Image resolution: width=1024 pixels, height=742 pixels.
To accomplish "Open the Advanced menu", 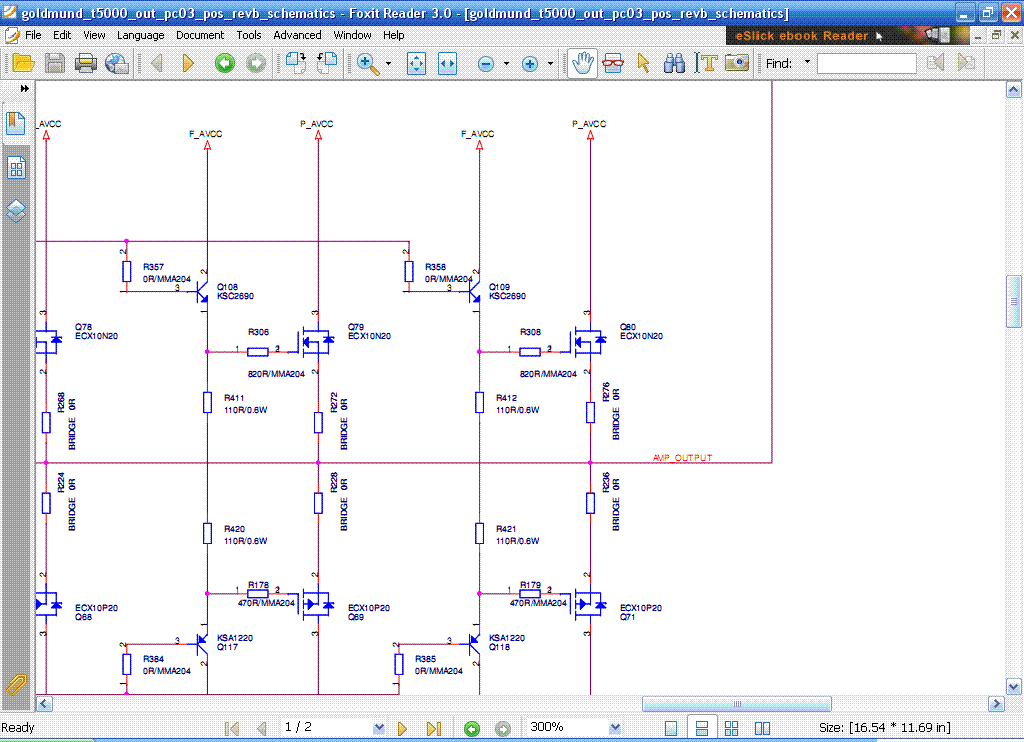I will [x=297, y=35].
